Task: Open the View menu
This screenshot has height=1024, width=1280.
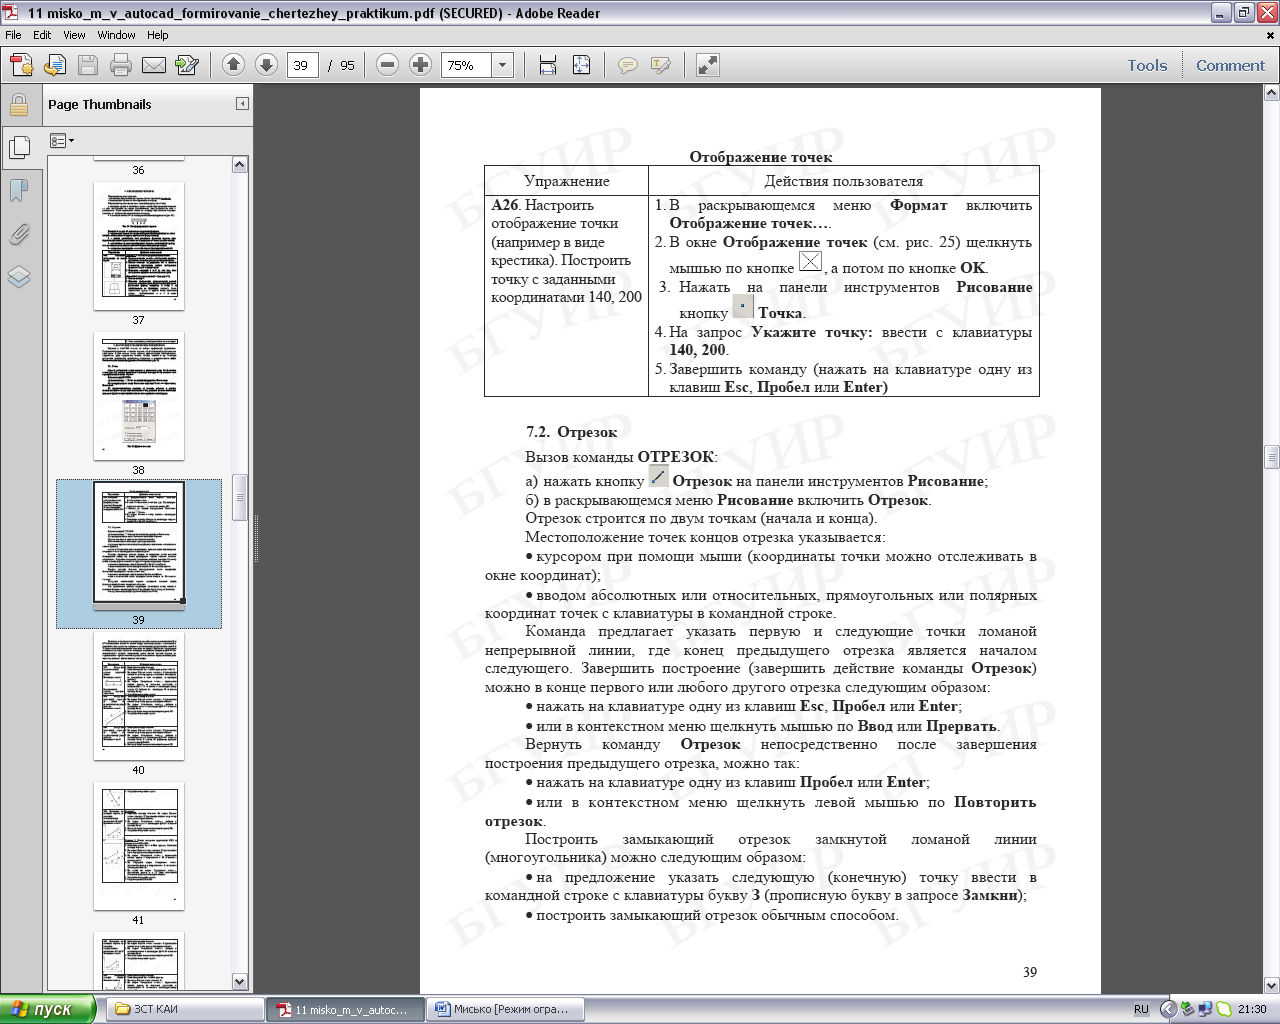Action: (x=74, y=34)
